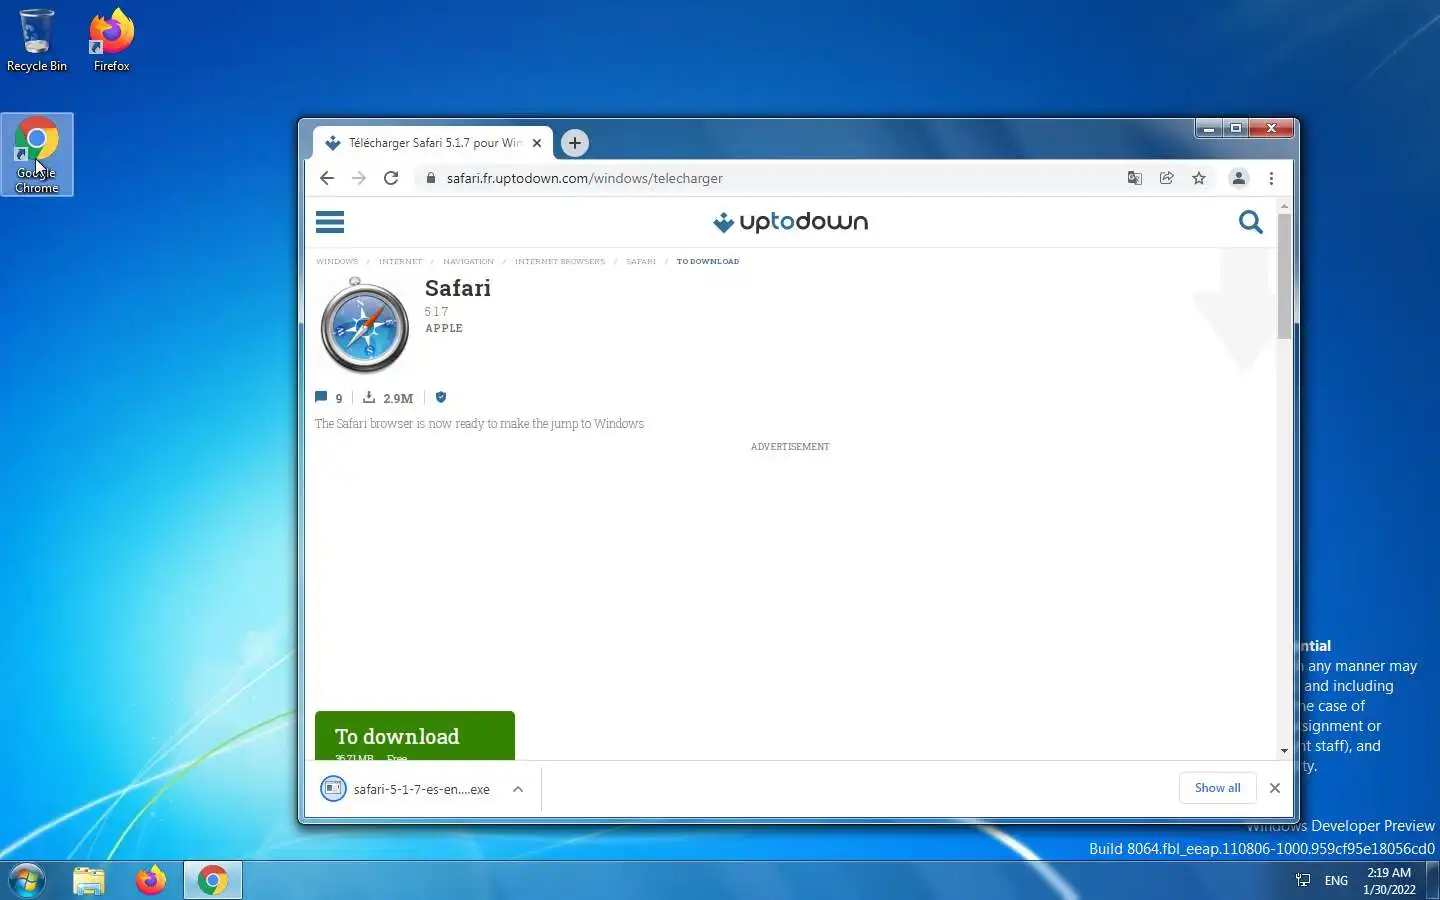This screenshot has width=1440, height=900.
Task: Maximize the Chrome window
Action: point(1236,128)
